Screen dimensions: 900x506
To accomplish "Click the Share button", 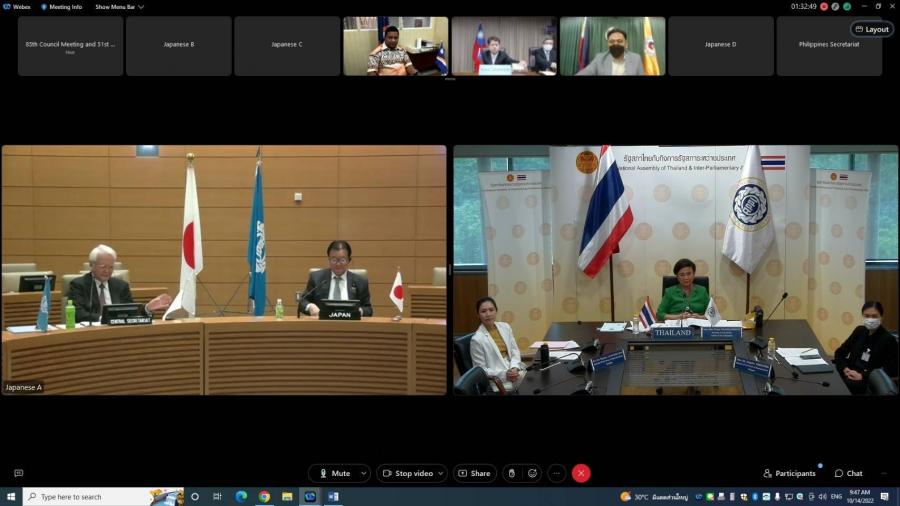I will 475,473.
